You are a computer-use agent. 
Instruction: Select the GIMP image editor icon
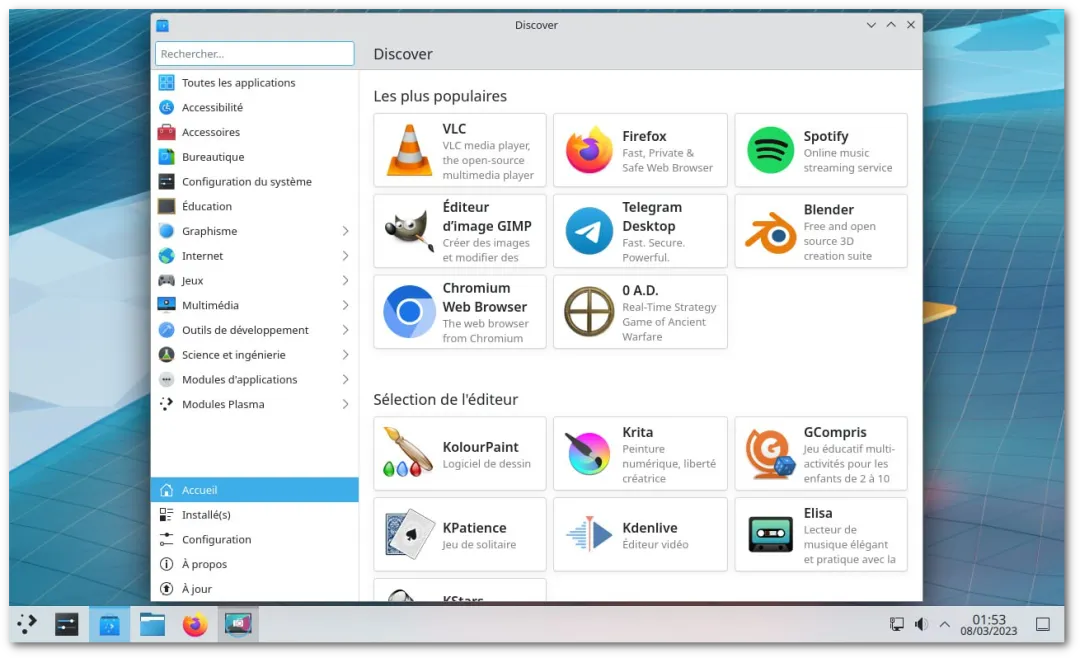click(410, 231)
